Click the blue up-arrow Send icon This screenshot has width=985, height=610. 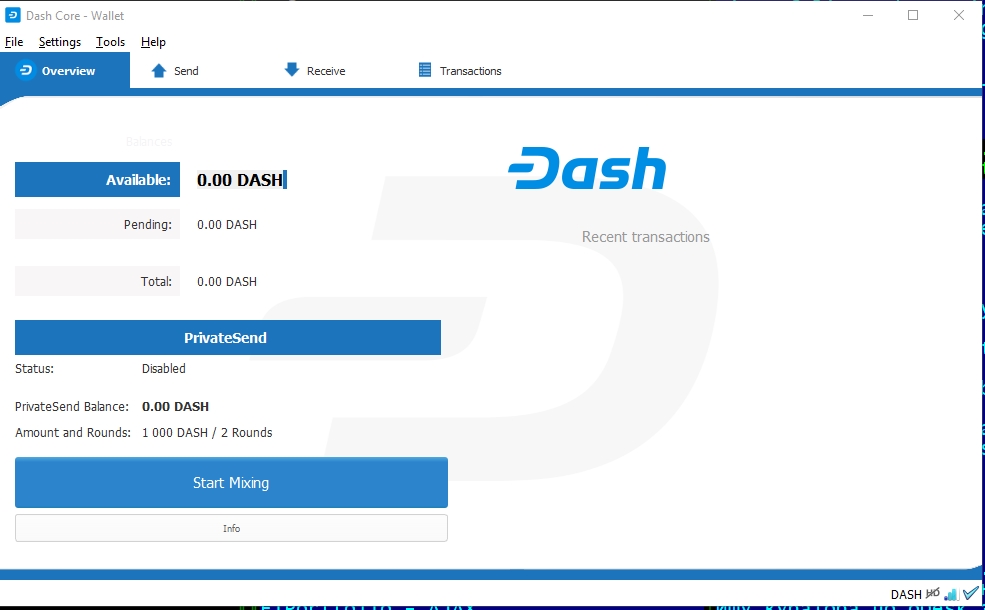(x=159, y=70)
